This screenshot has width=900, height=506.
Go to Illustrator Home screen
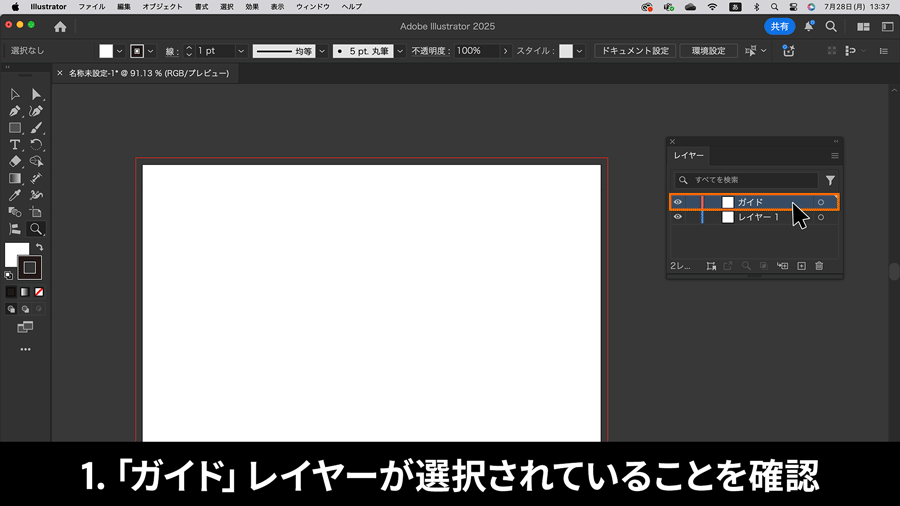[x=60, y=26]
